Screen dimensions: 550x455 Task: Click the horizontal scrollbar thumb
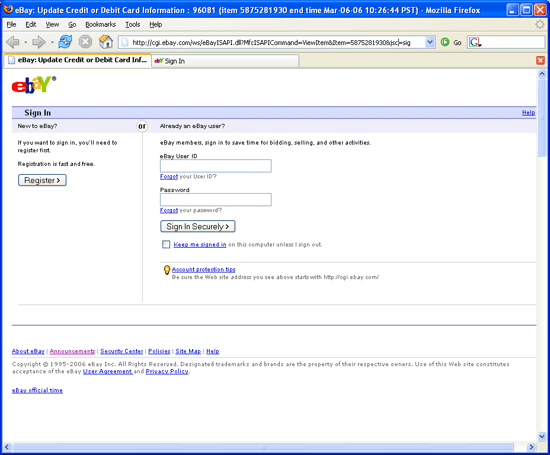pyautogui.click(x=263, y=447)
